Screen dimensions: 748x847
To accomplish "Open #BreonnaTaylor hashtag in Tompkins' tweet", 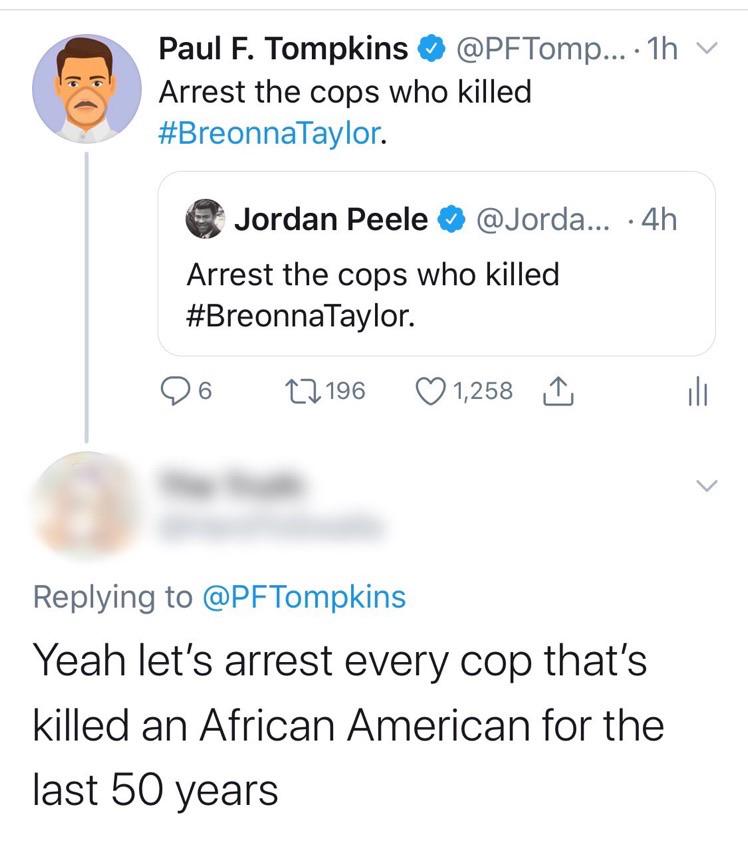I will click(x=270, y=135).
